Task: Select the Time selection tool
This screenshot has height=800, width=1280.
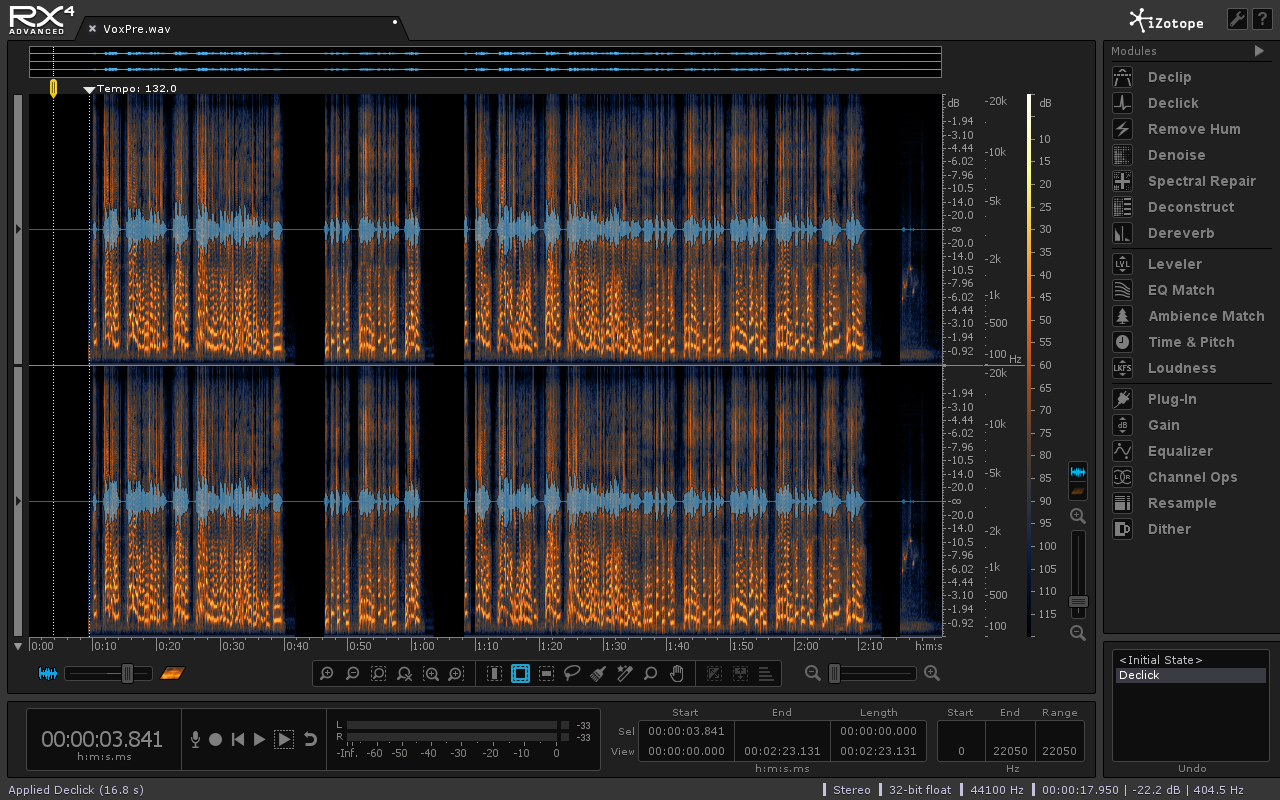Action: coord(494,674)
